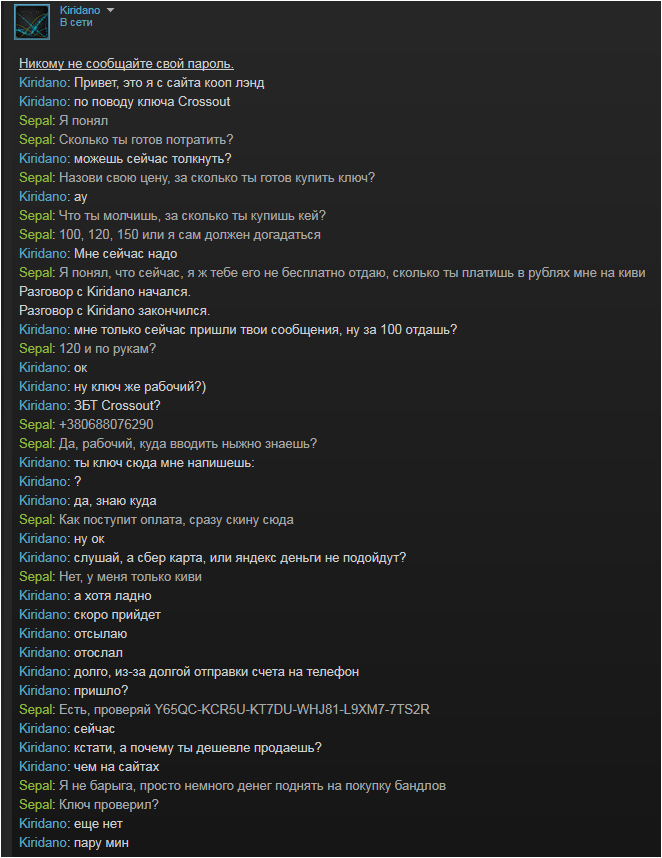Click Kiridano's name beside 'ЗБТ Crossout?'
This screenshot has height=858, width=662.
click(43, 405)
